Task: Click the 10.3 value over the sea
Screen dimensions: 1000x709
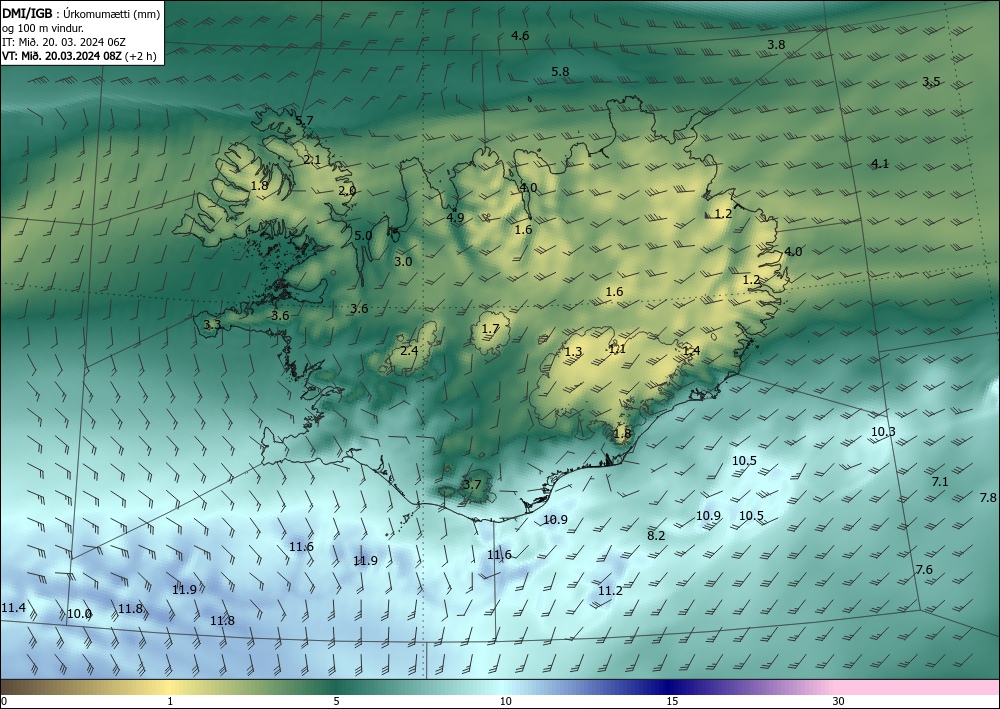Action: click(883, 432)
